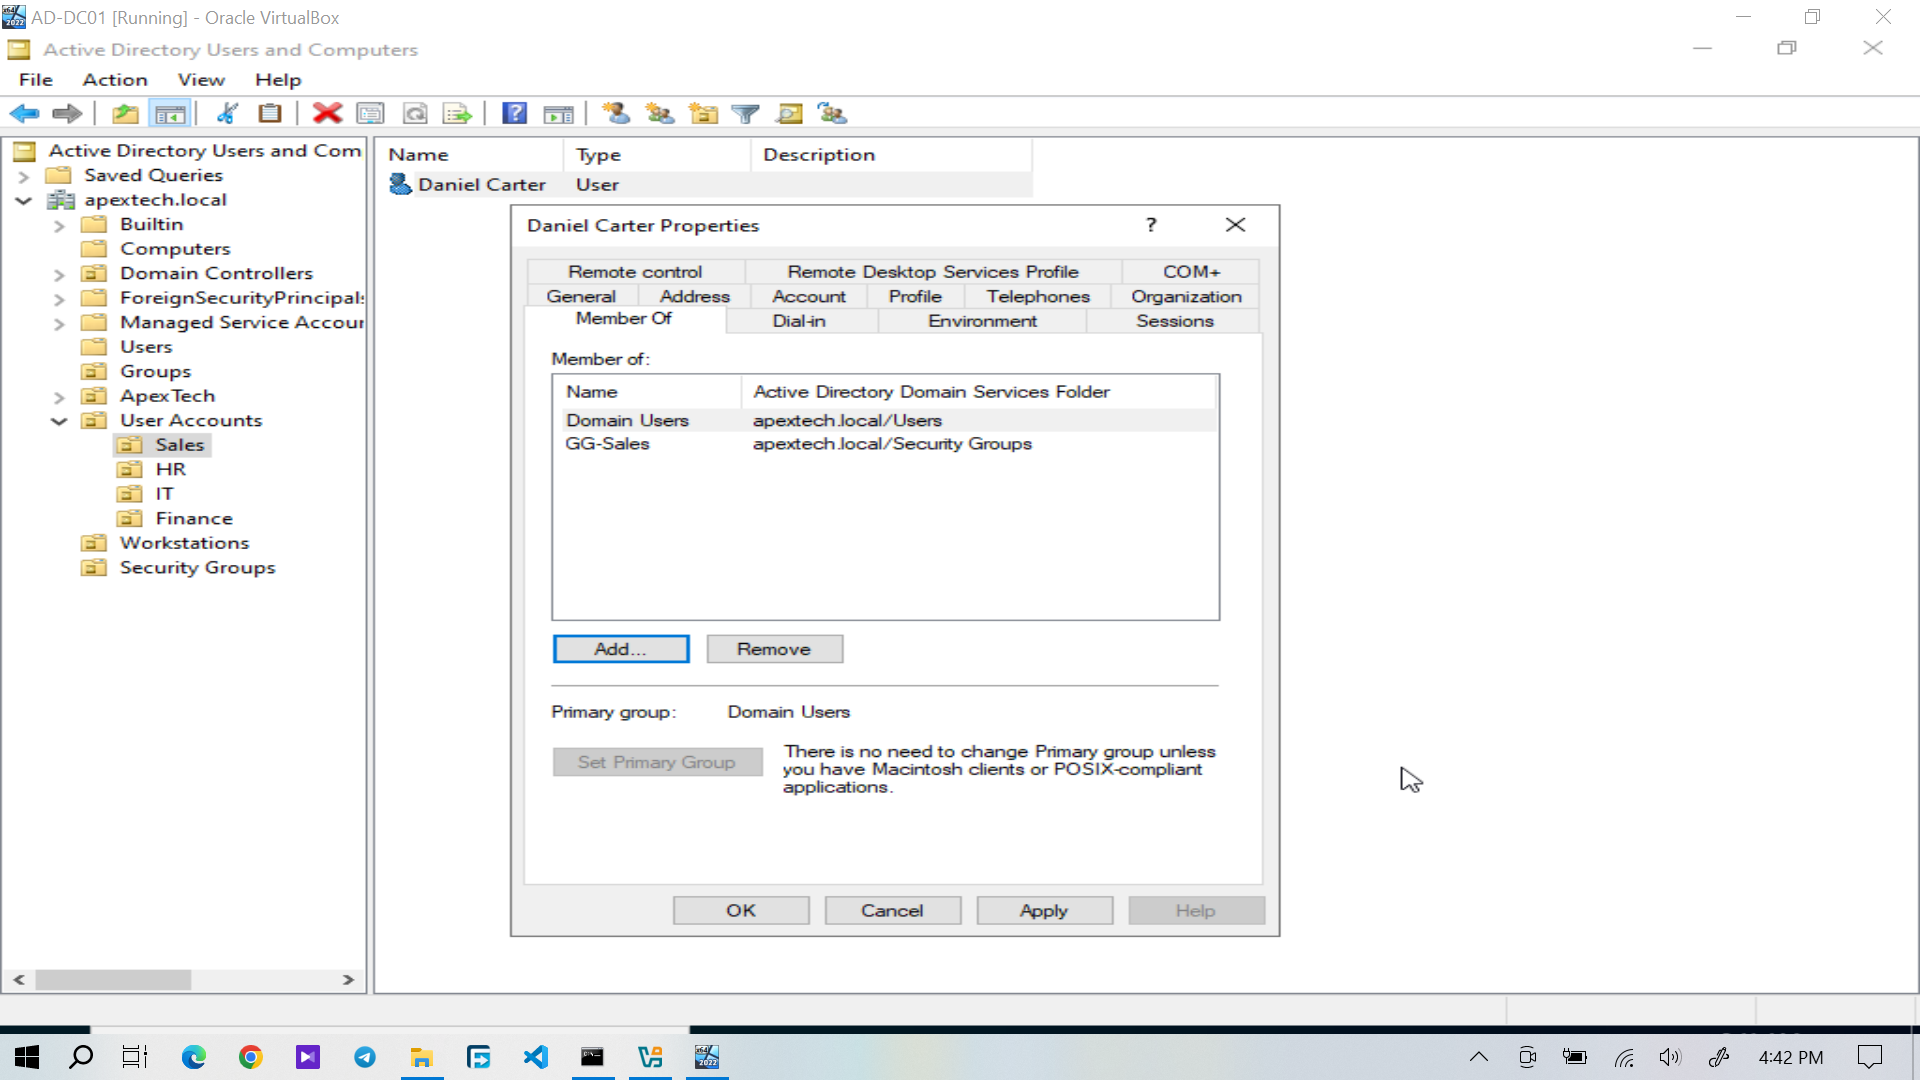Click the Cut scissors icon
This screenshot has height=1080, width=1920.
tap(227, 114)
